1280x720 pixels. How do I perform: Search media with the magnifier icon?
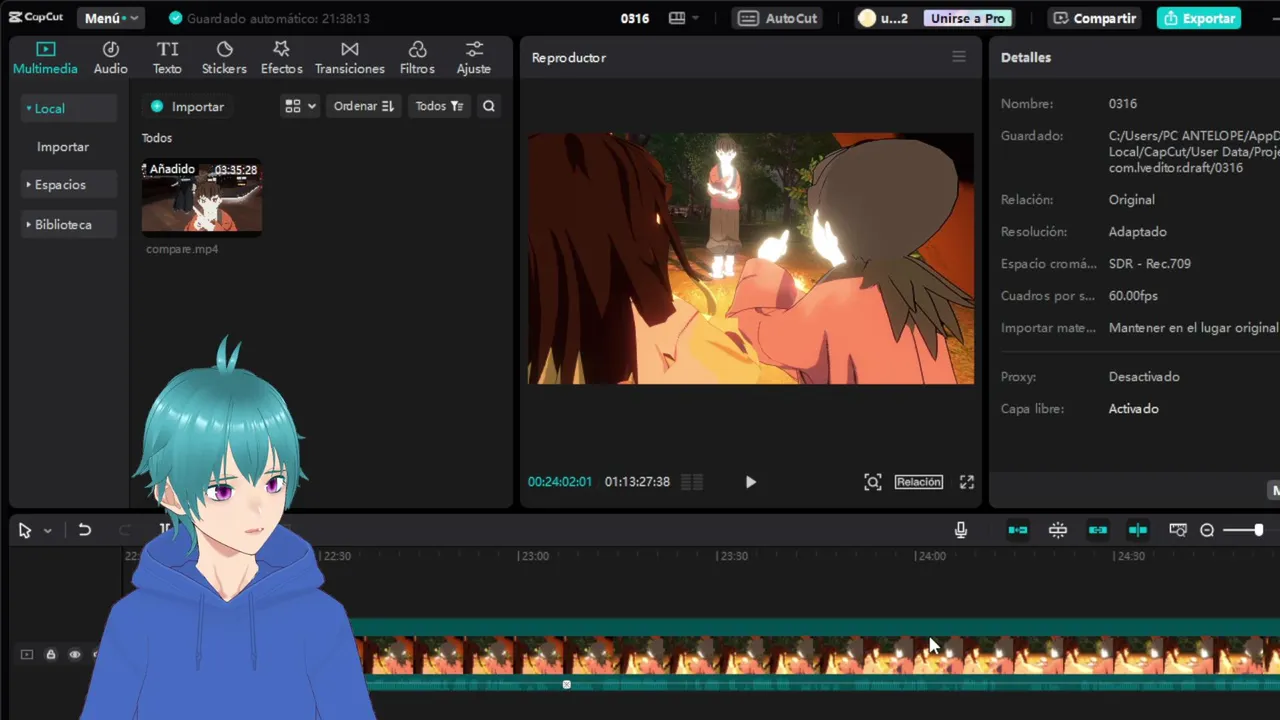(489, 106)
